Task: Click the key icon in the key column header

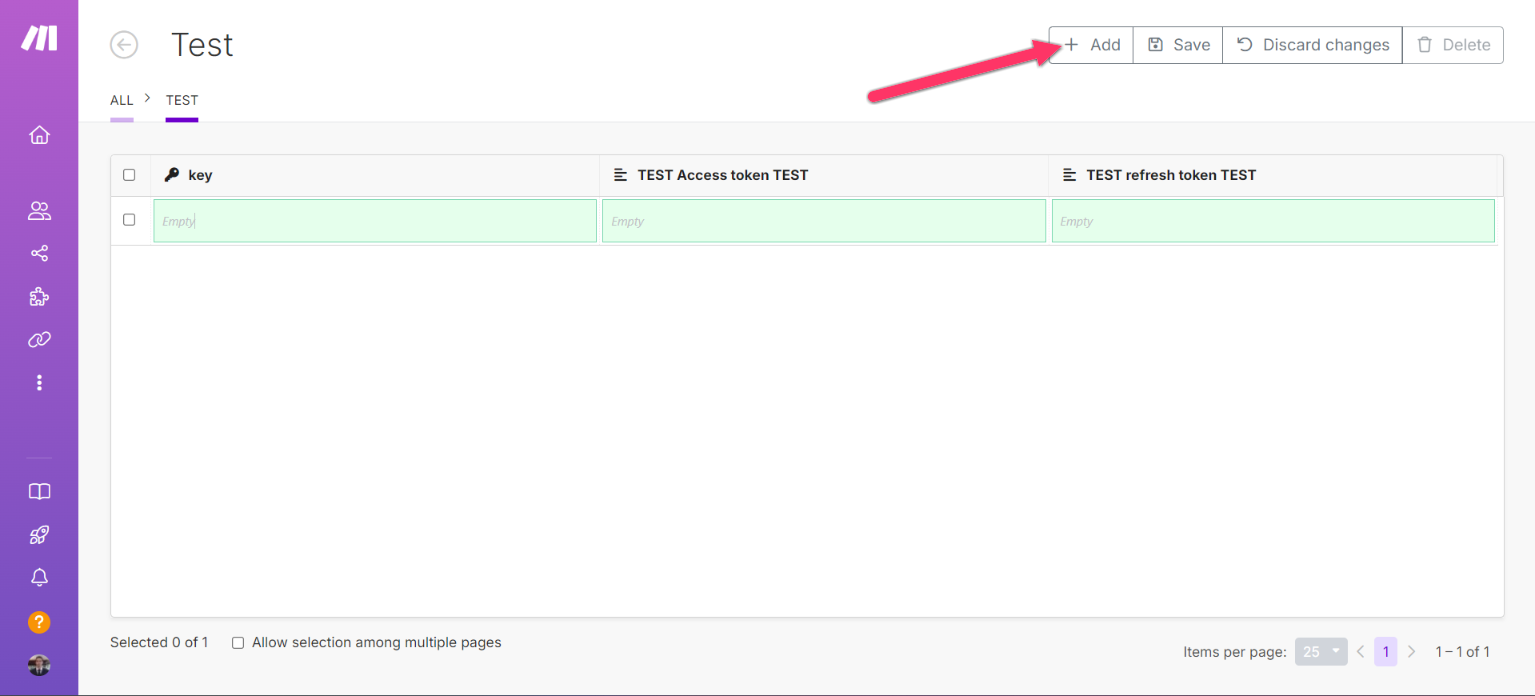Action: 171,175
